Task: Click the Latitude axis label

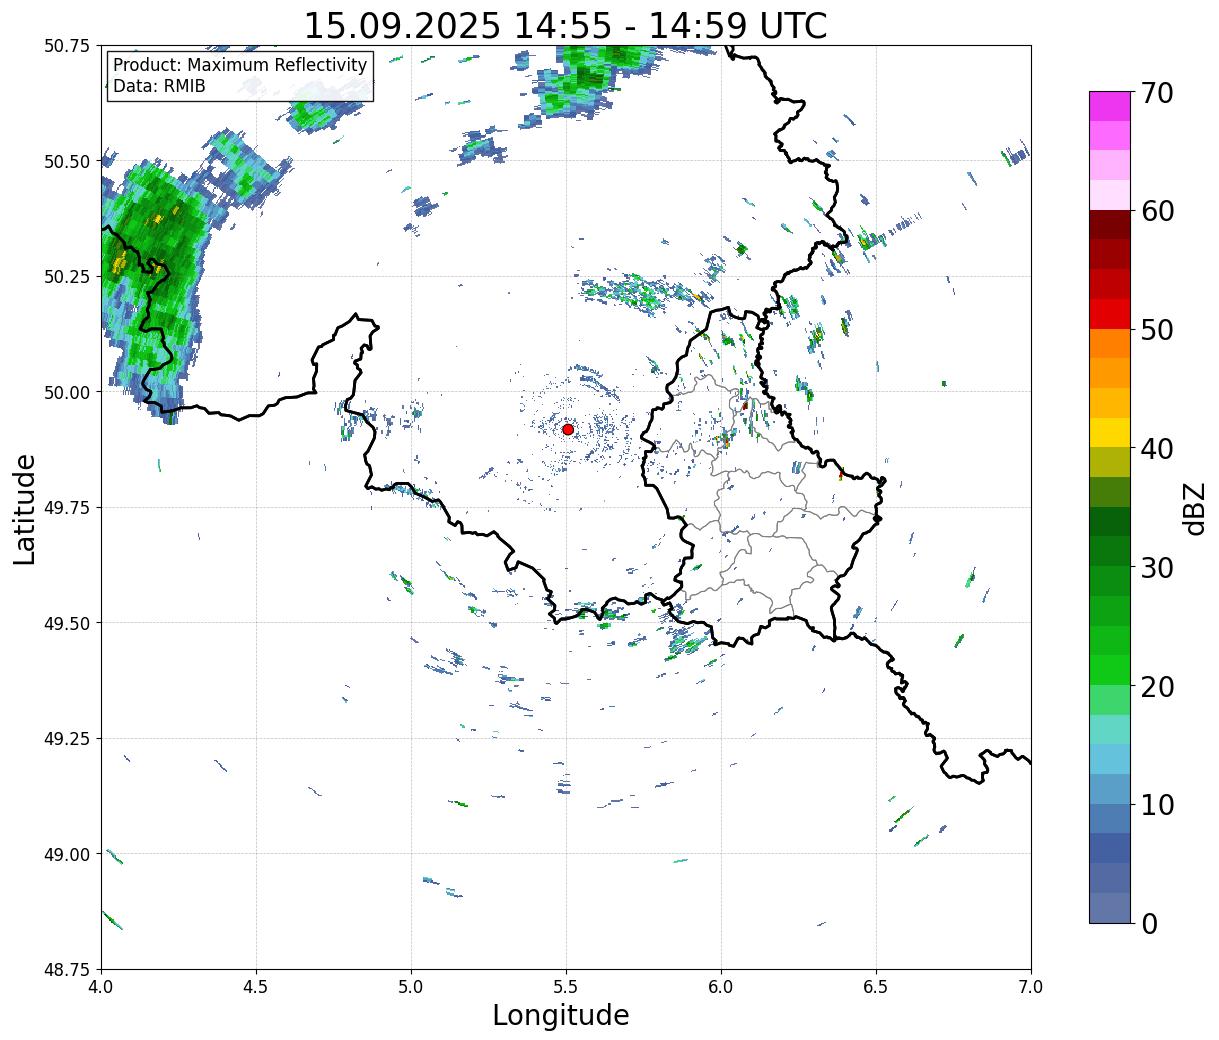Action: (x=25, y=508)
